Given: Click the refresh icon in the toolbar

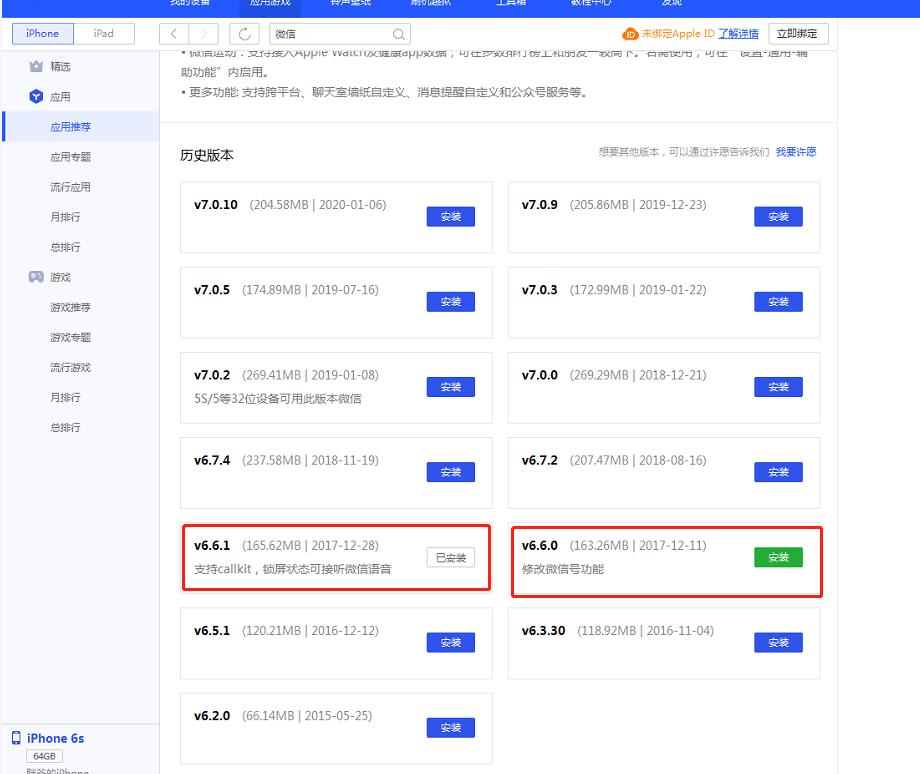Looking at the screenshot, I should click(x=244, y=33).
